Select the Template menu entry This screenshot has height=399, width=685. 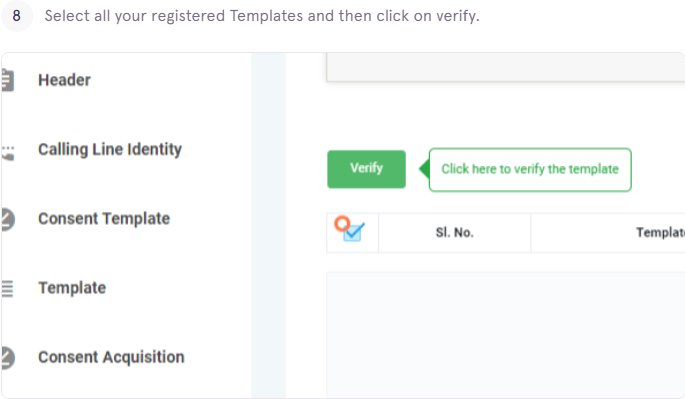coord(72,288)
